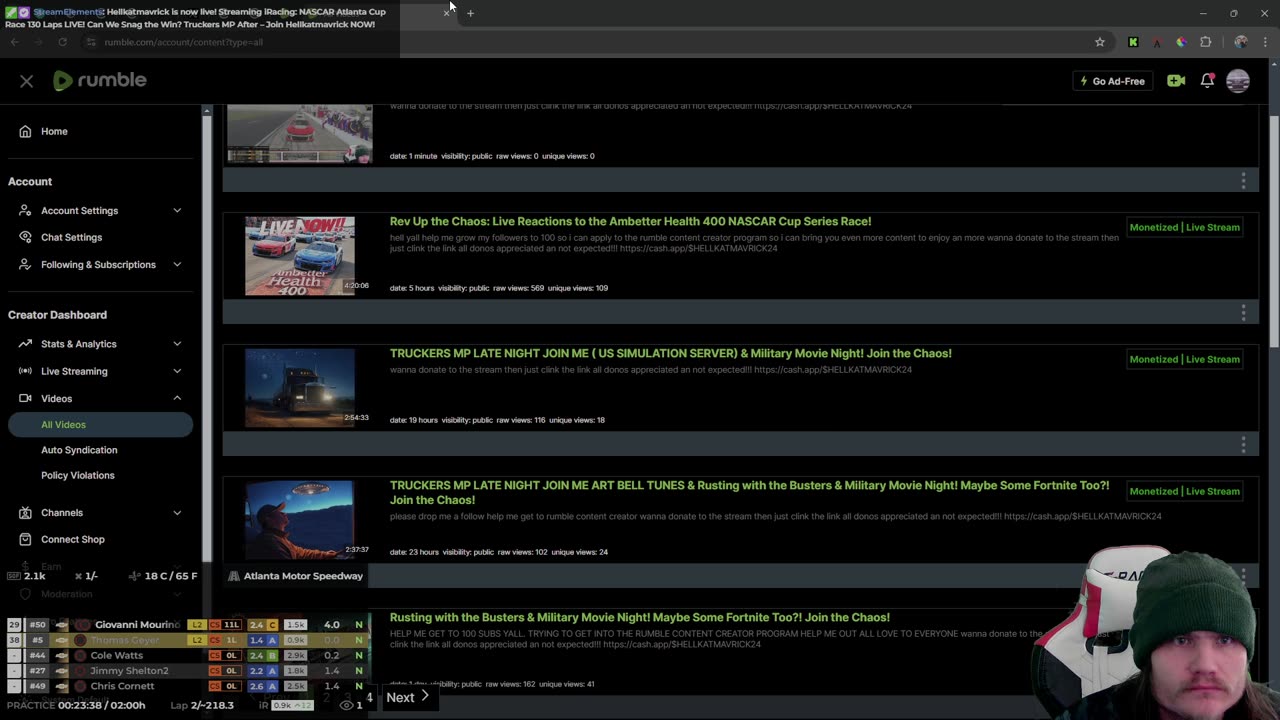Open the notifications bell
Screen dimensions: 1280x720
click(x=1207, y=81)
